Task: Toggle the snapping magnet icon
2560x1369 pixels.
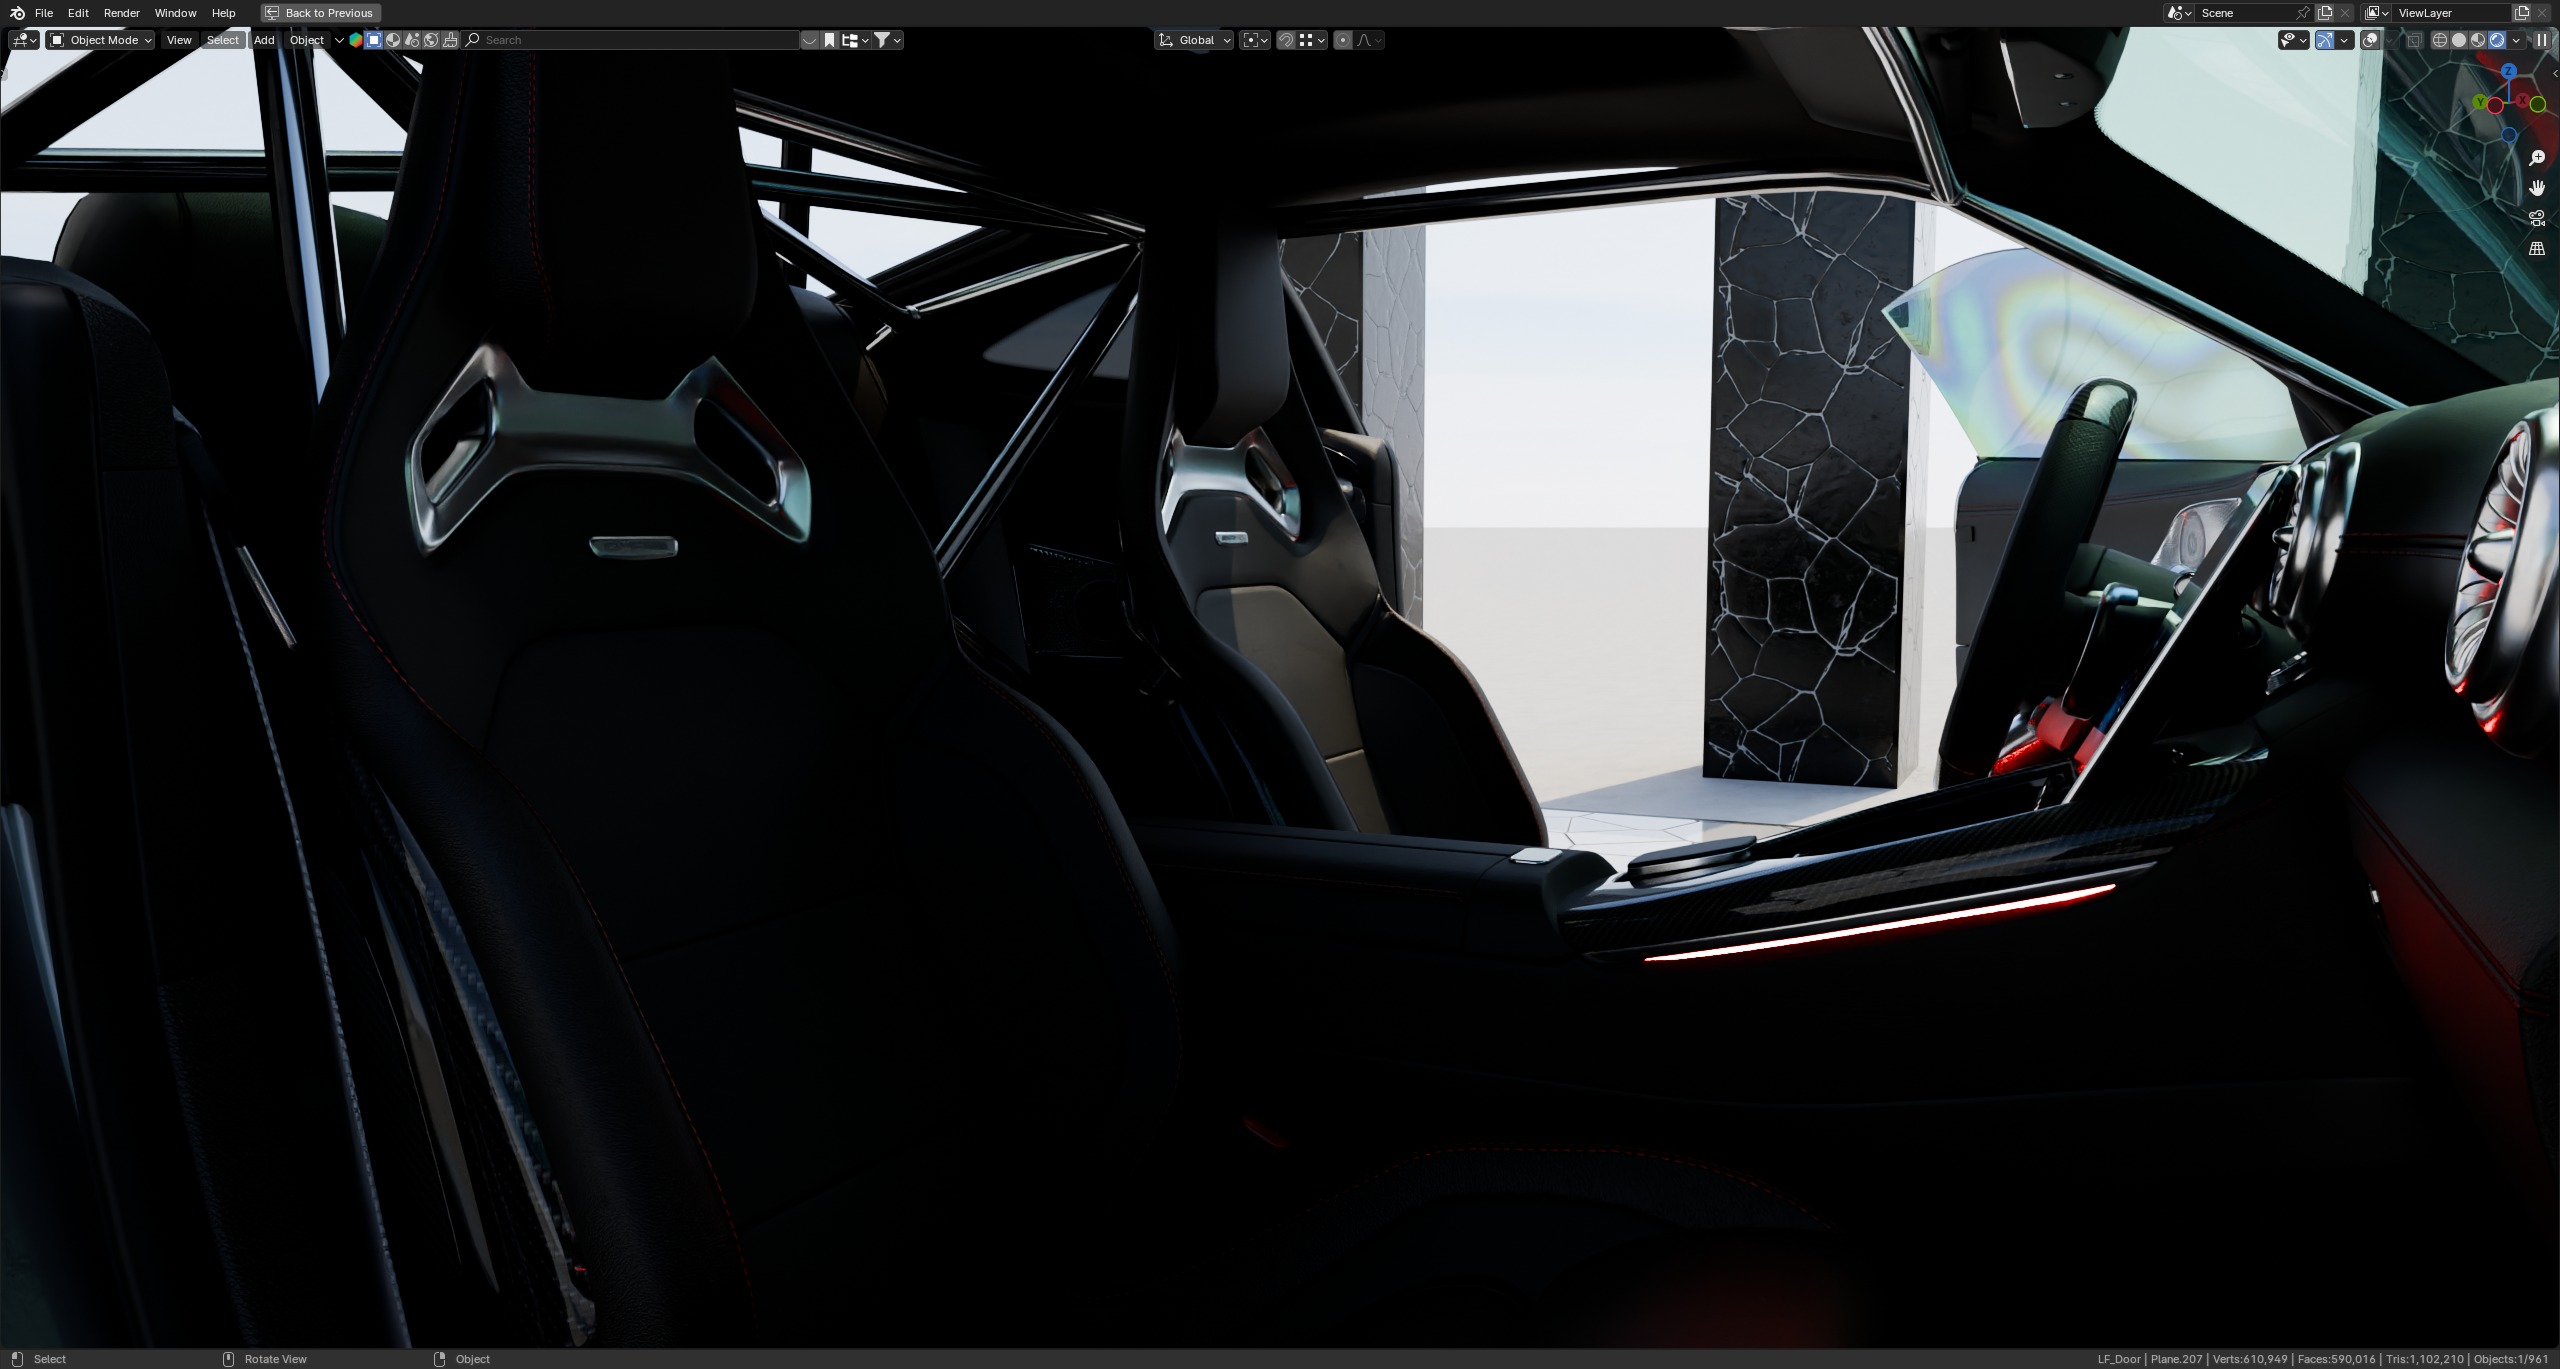Action: [1286, 40]
